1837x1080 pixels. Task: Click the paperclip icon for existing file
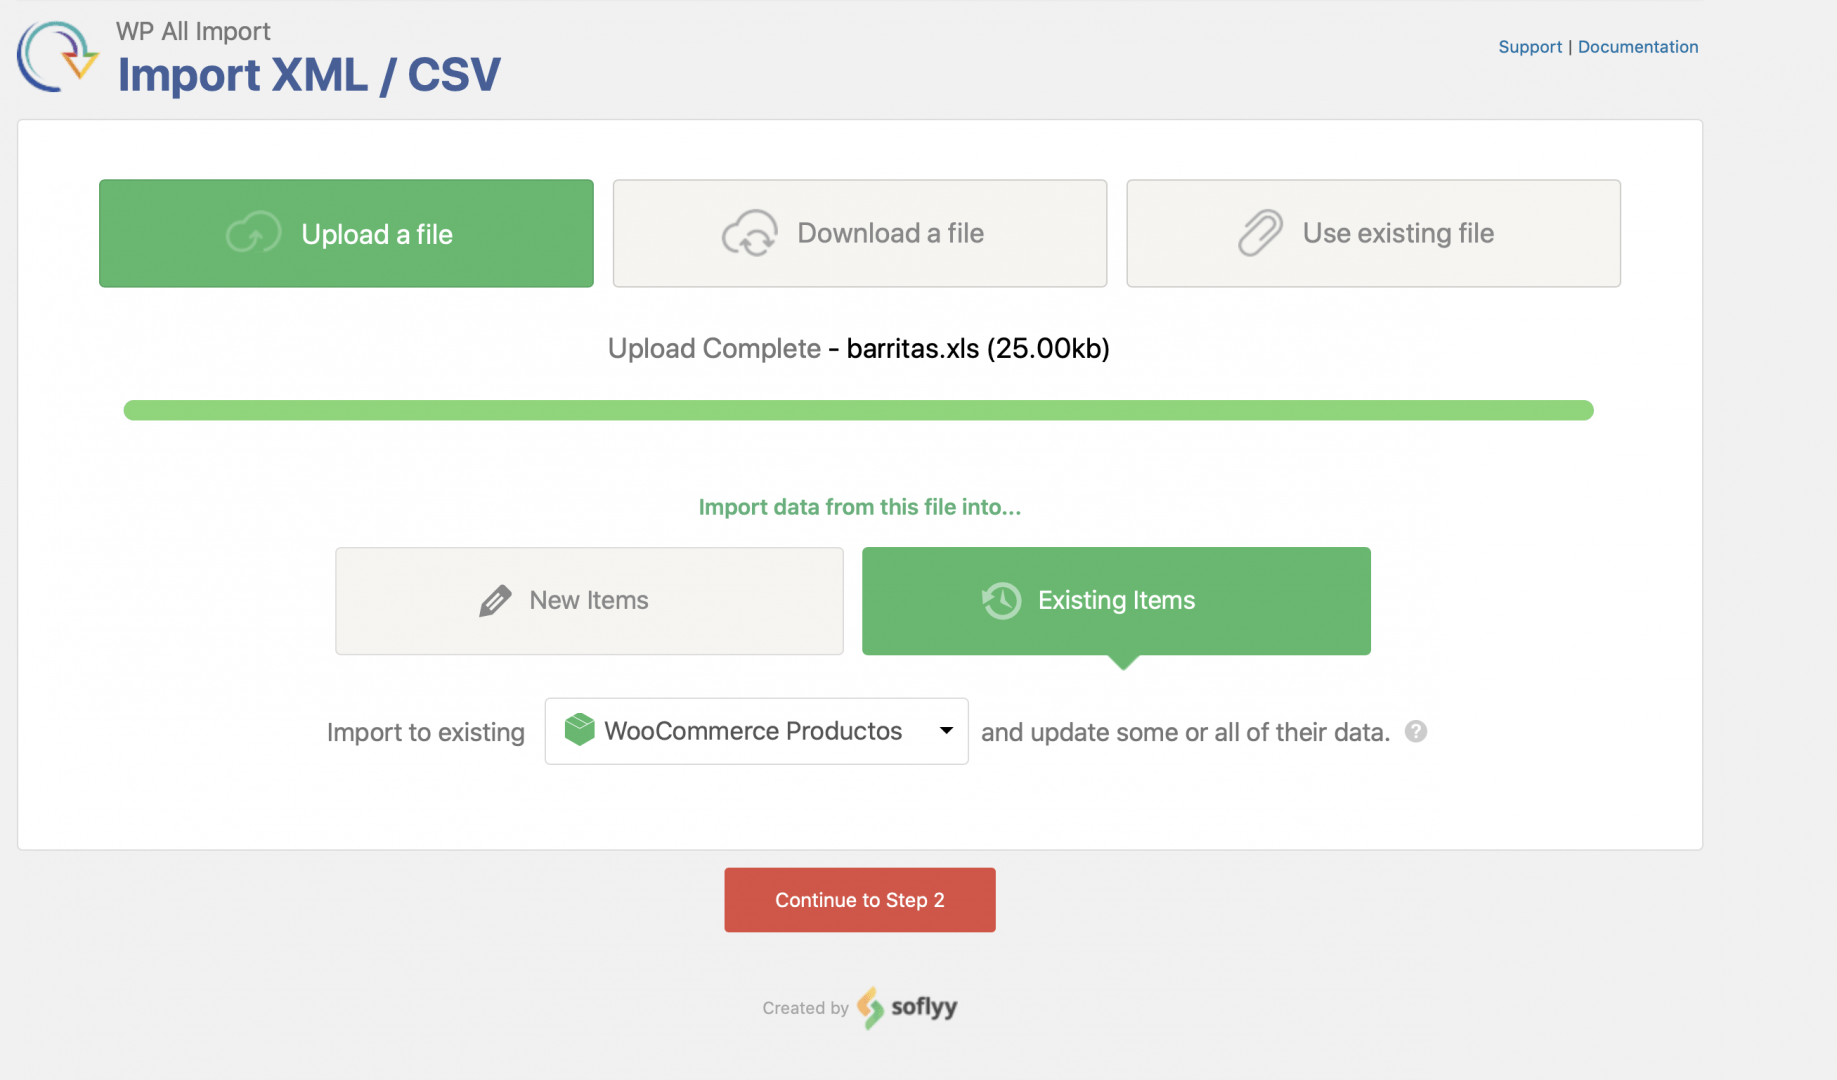(x=1260, y=233)
